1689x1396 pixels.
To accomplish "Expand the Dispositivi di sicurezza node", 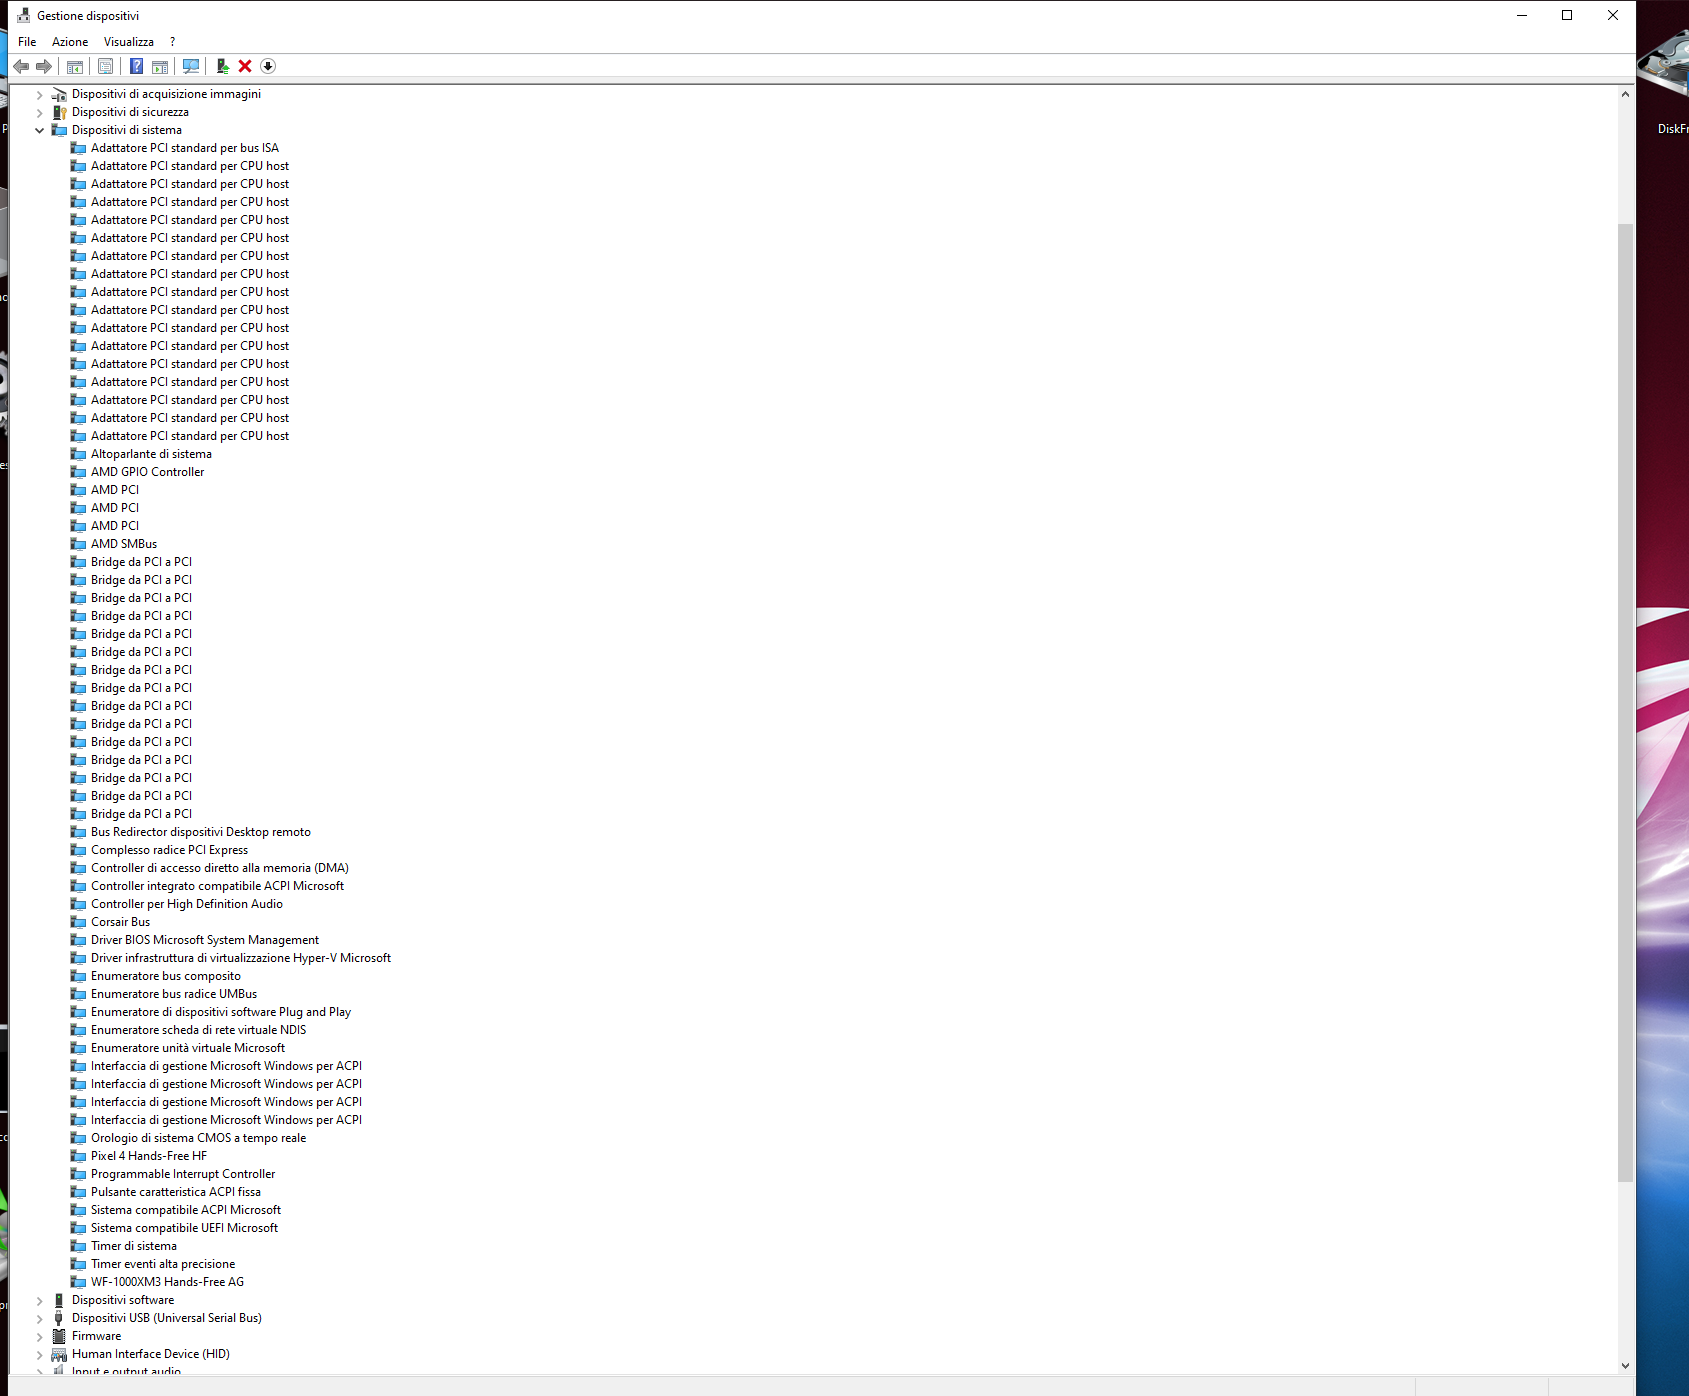I will click(x=40, y=112).
